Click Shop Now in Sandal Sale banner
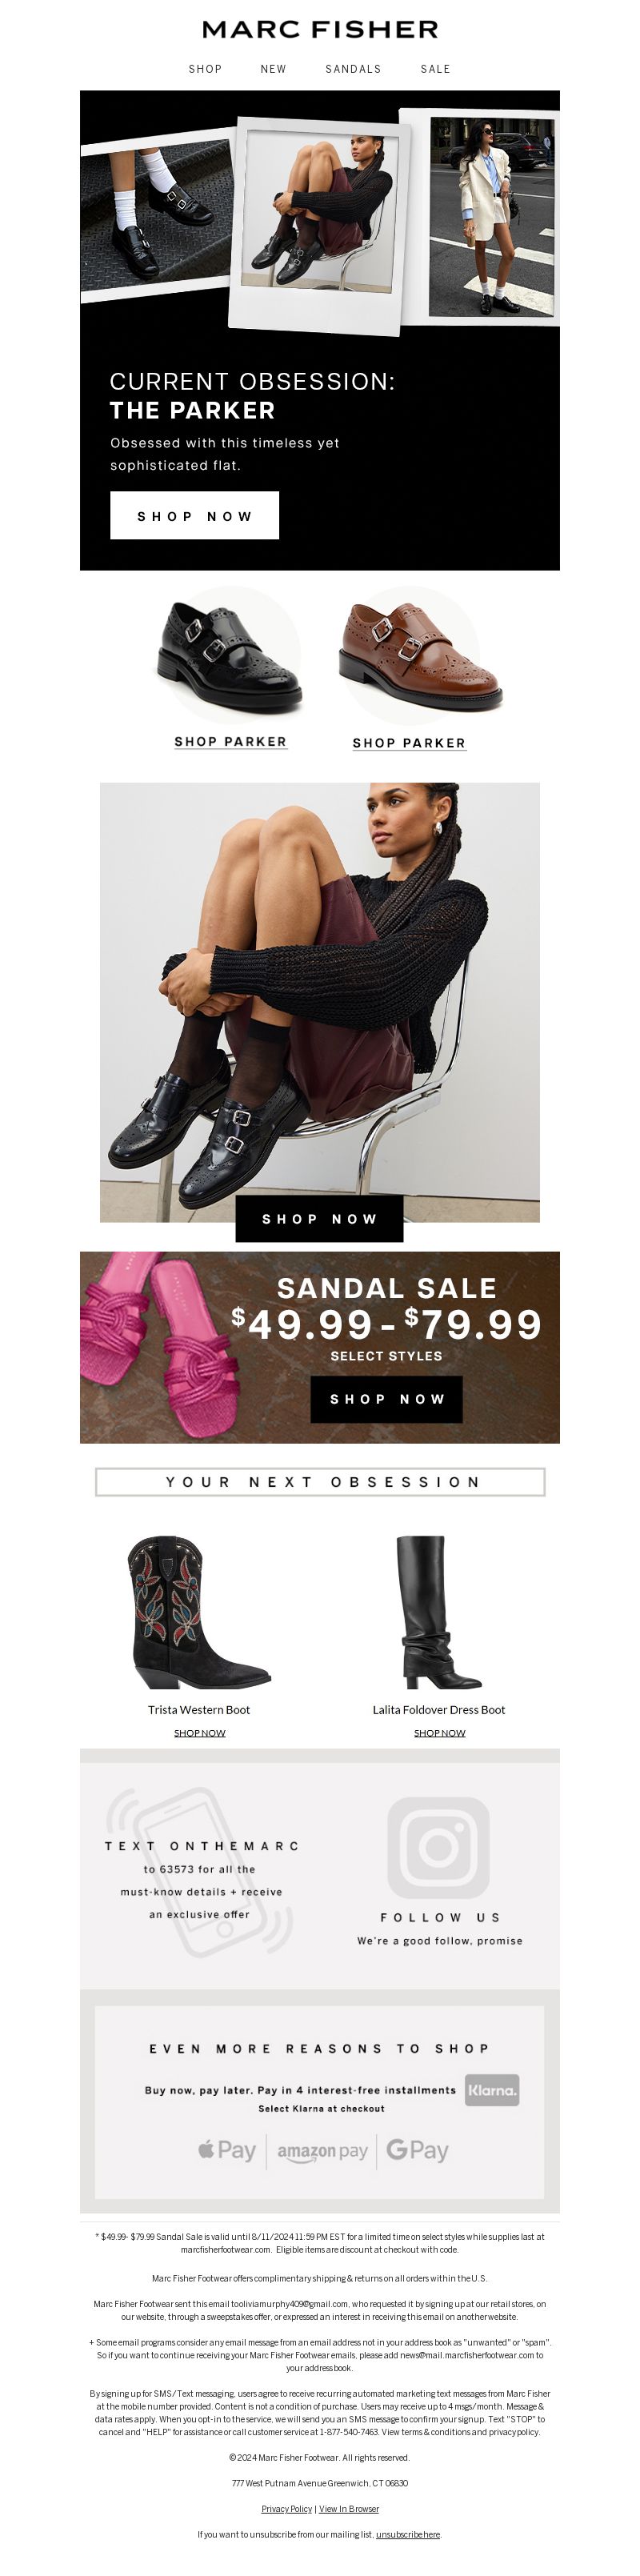 (x=386, y=1399)
